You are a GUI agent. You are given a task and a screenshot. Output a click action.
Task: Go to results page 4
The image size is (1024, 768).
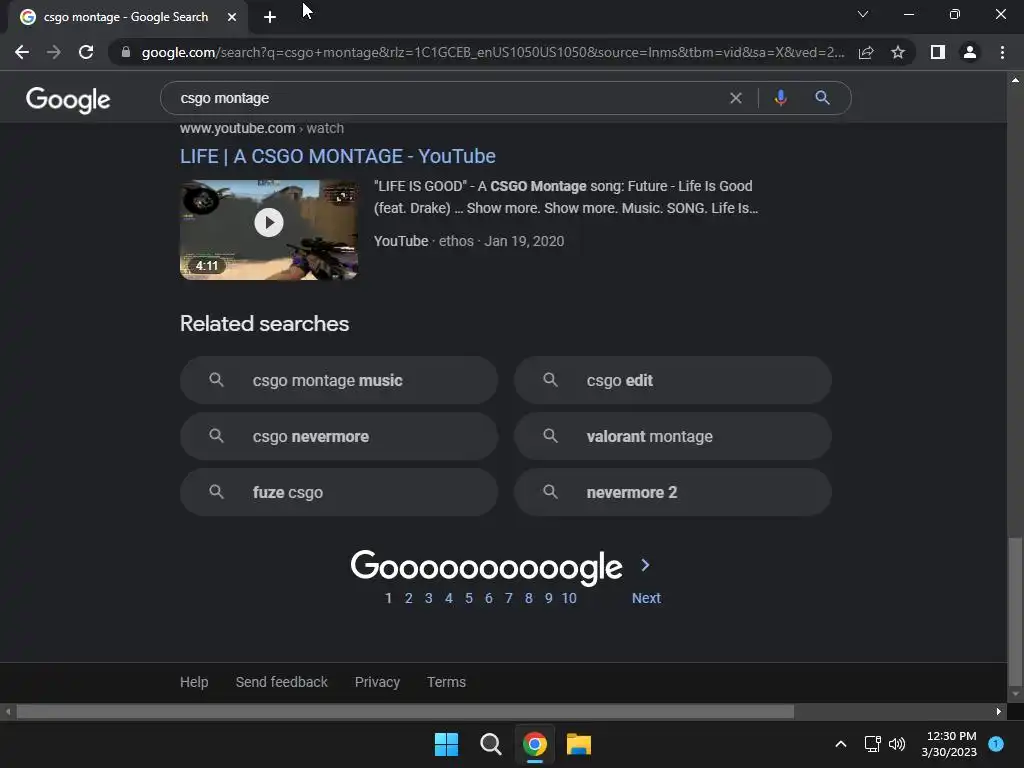pos(449,598)
